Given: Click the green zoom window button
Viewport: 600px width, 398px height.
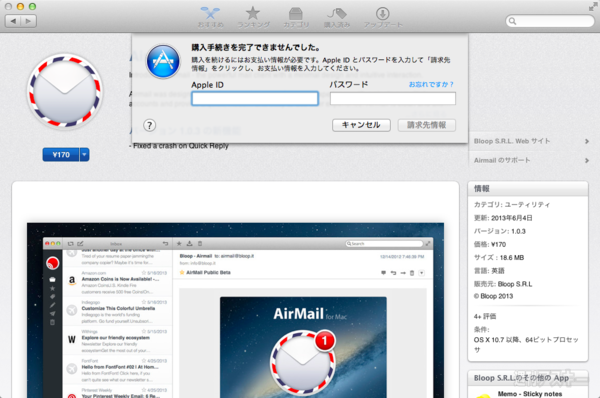Looking at the screenshot, I should 33,7.
